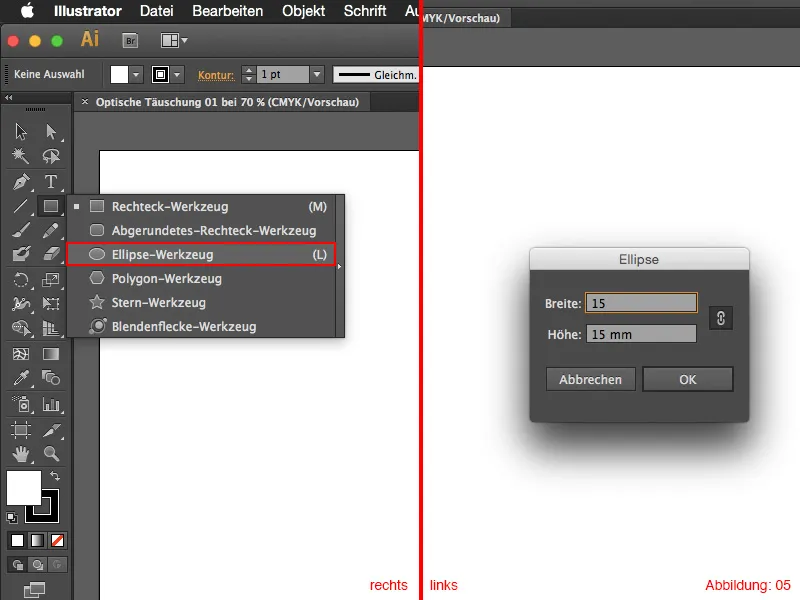Select the Perspective Grid tool

pos(51,328)
